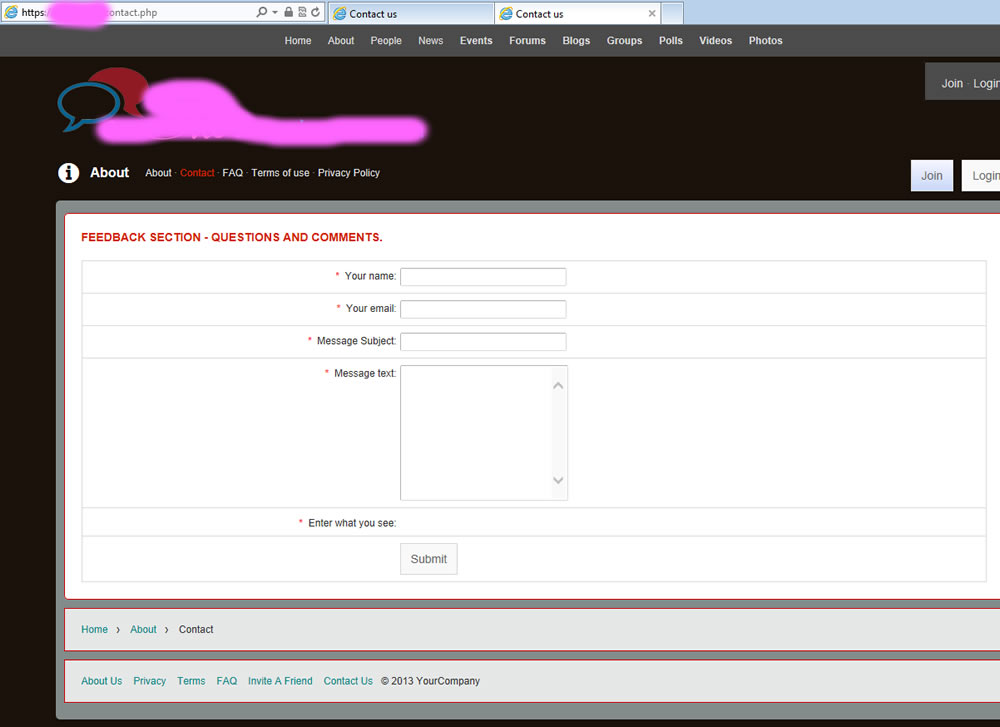Click the Your name input field
1000x727 pixels.
pos(483,277)
